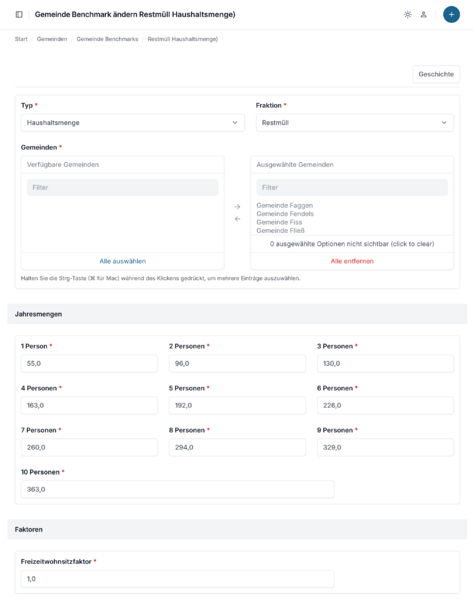Open the Typ dropdown Haushaltsmenge
The image size is (474, 600).
(133, 123)
